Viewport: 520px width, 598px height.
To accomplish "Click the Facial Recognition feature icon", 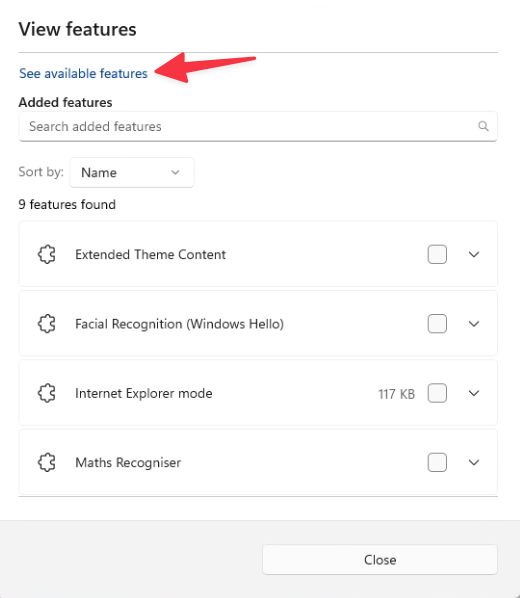I will coord(47,324).
